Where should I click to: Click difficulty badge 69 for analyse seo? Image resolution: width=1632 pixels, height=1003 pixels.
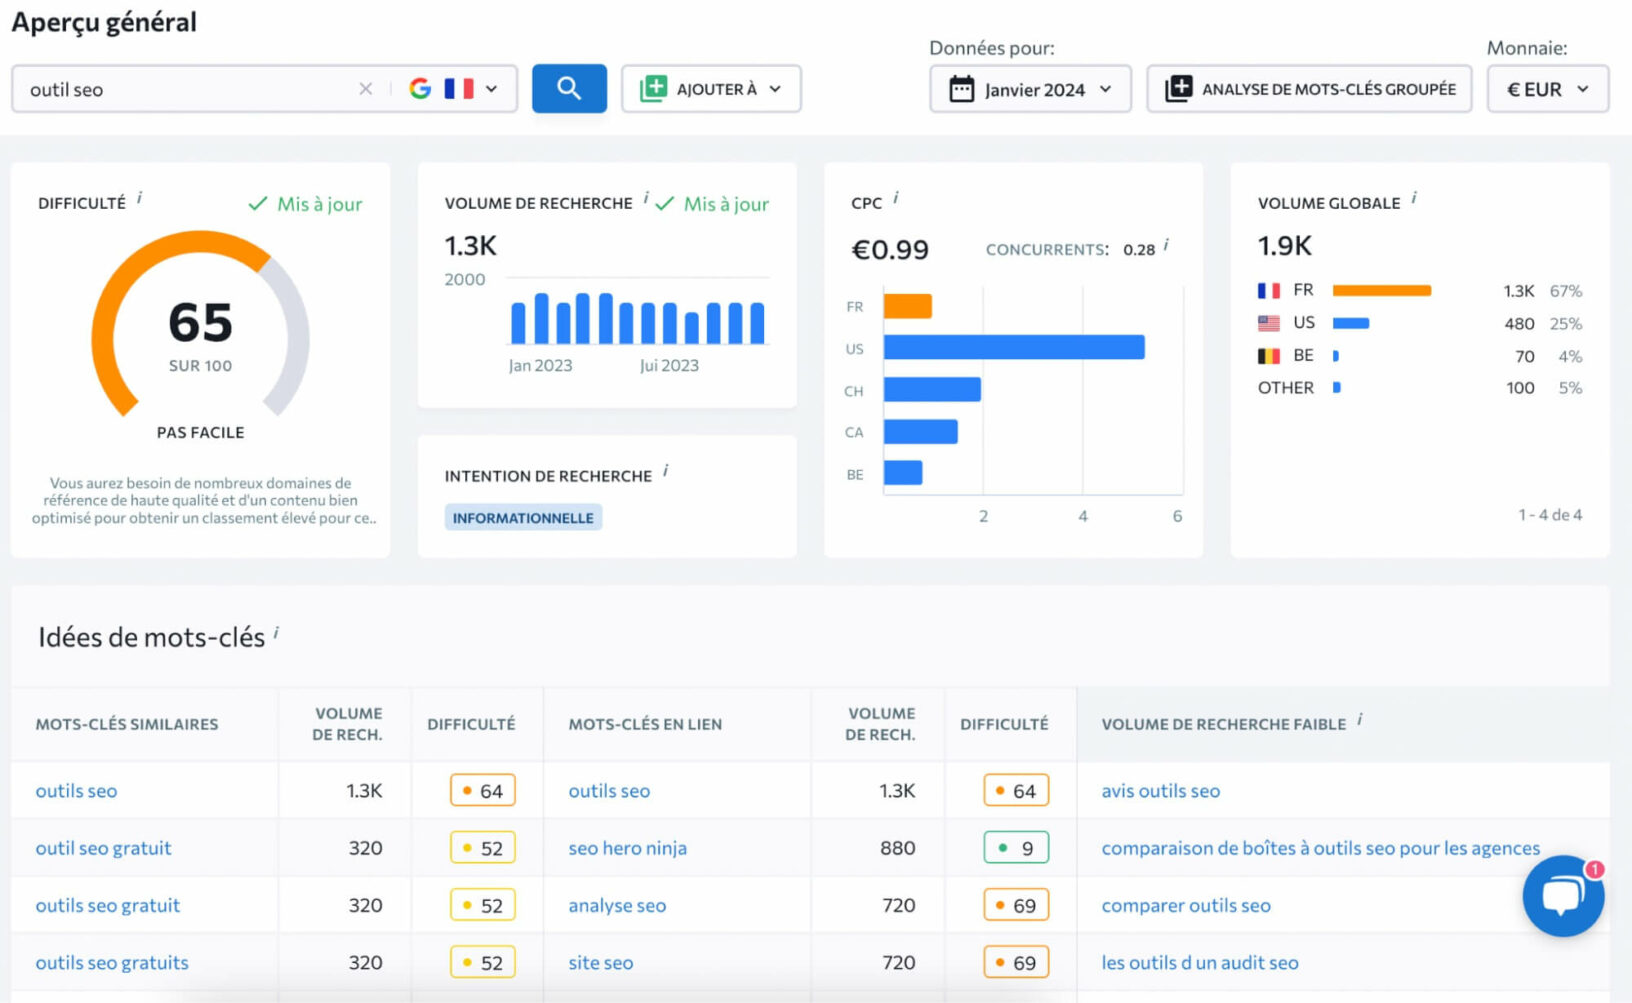pos(1016,905)
